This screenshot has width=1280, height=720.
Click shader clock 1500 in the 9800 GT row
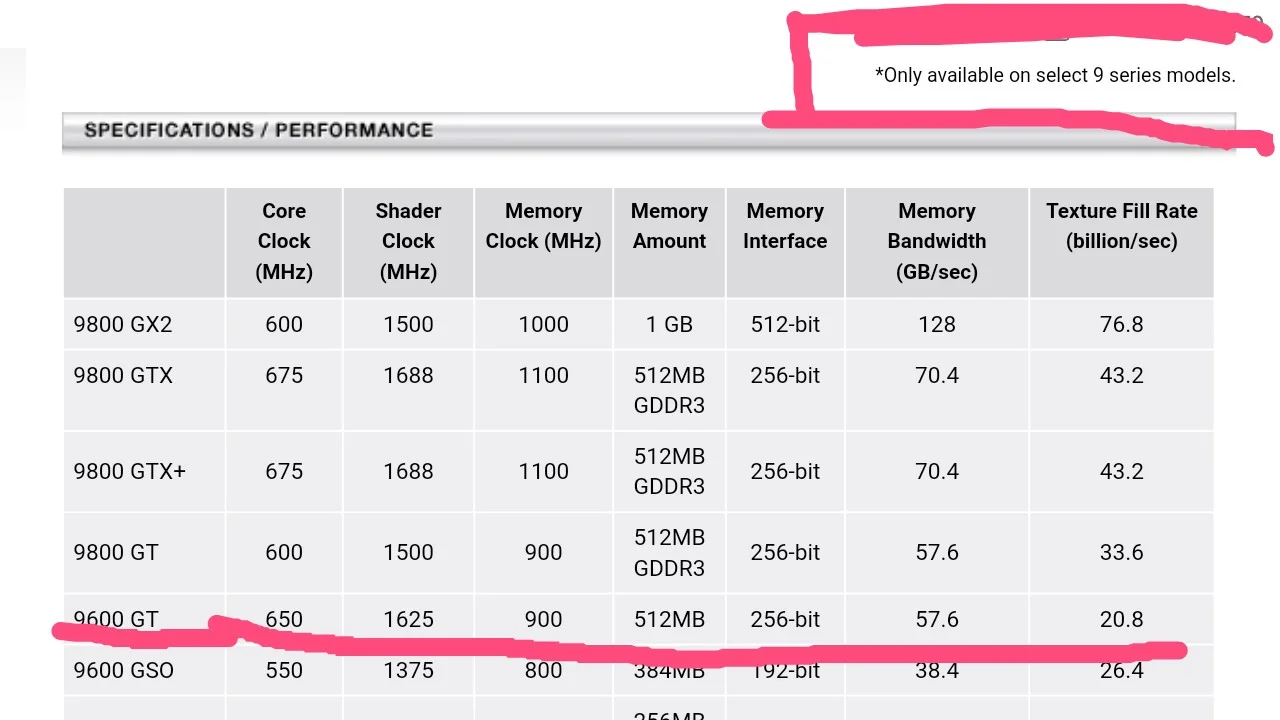click(x=408, y=552)
